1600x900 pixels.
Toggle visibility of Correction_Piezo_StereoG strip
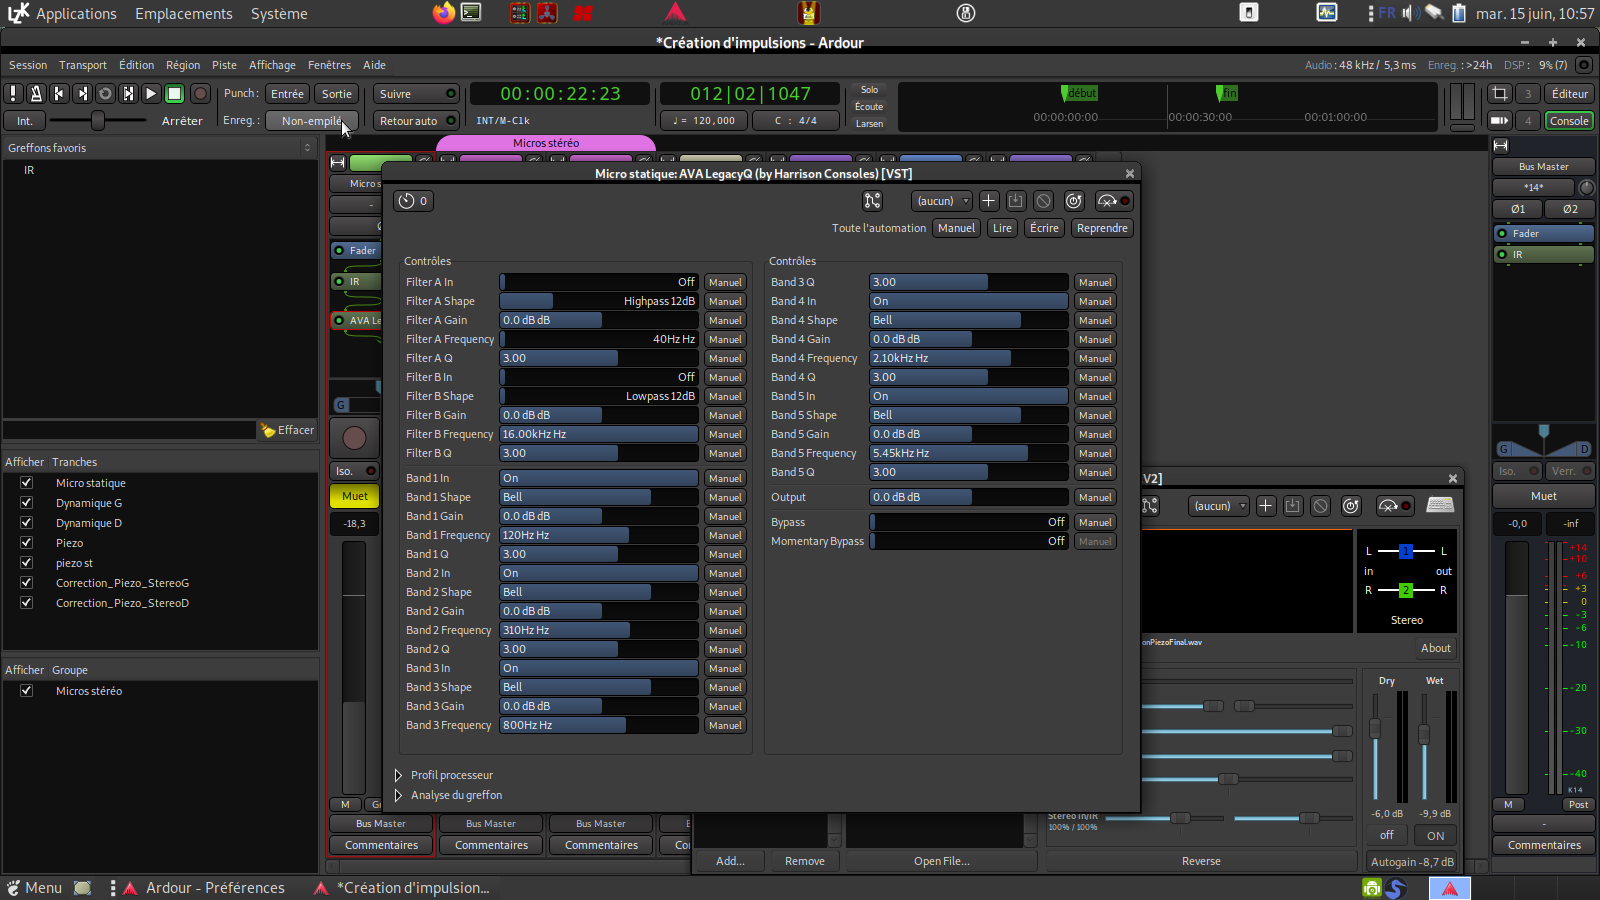click(27, 583)
